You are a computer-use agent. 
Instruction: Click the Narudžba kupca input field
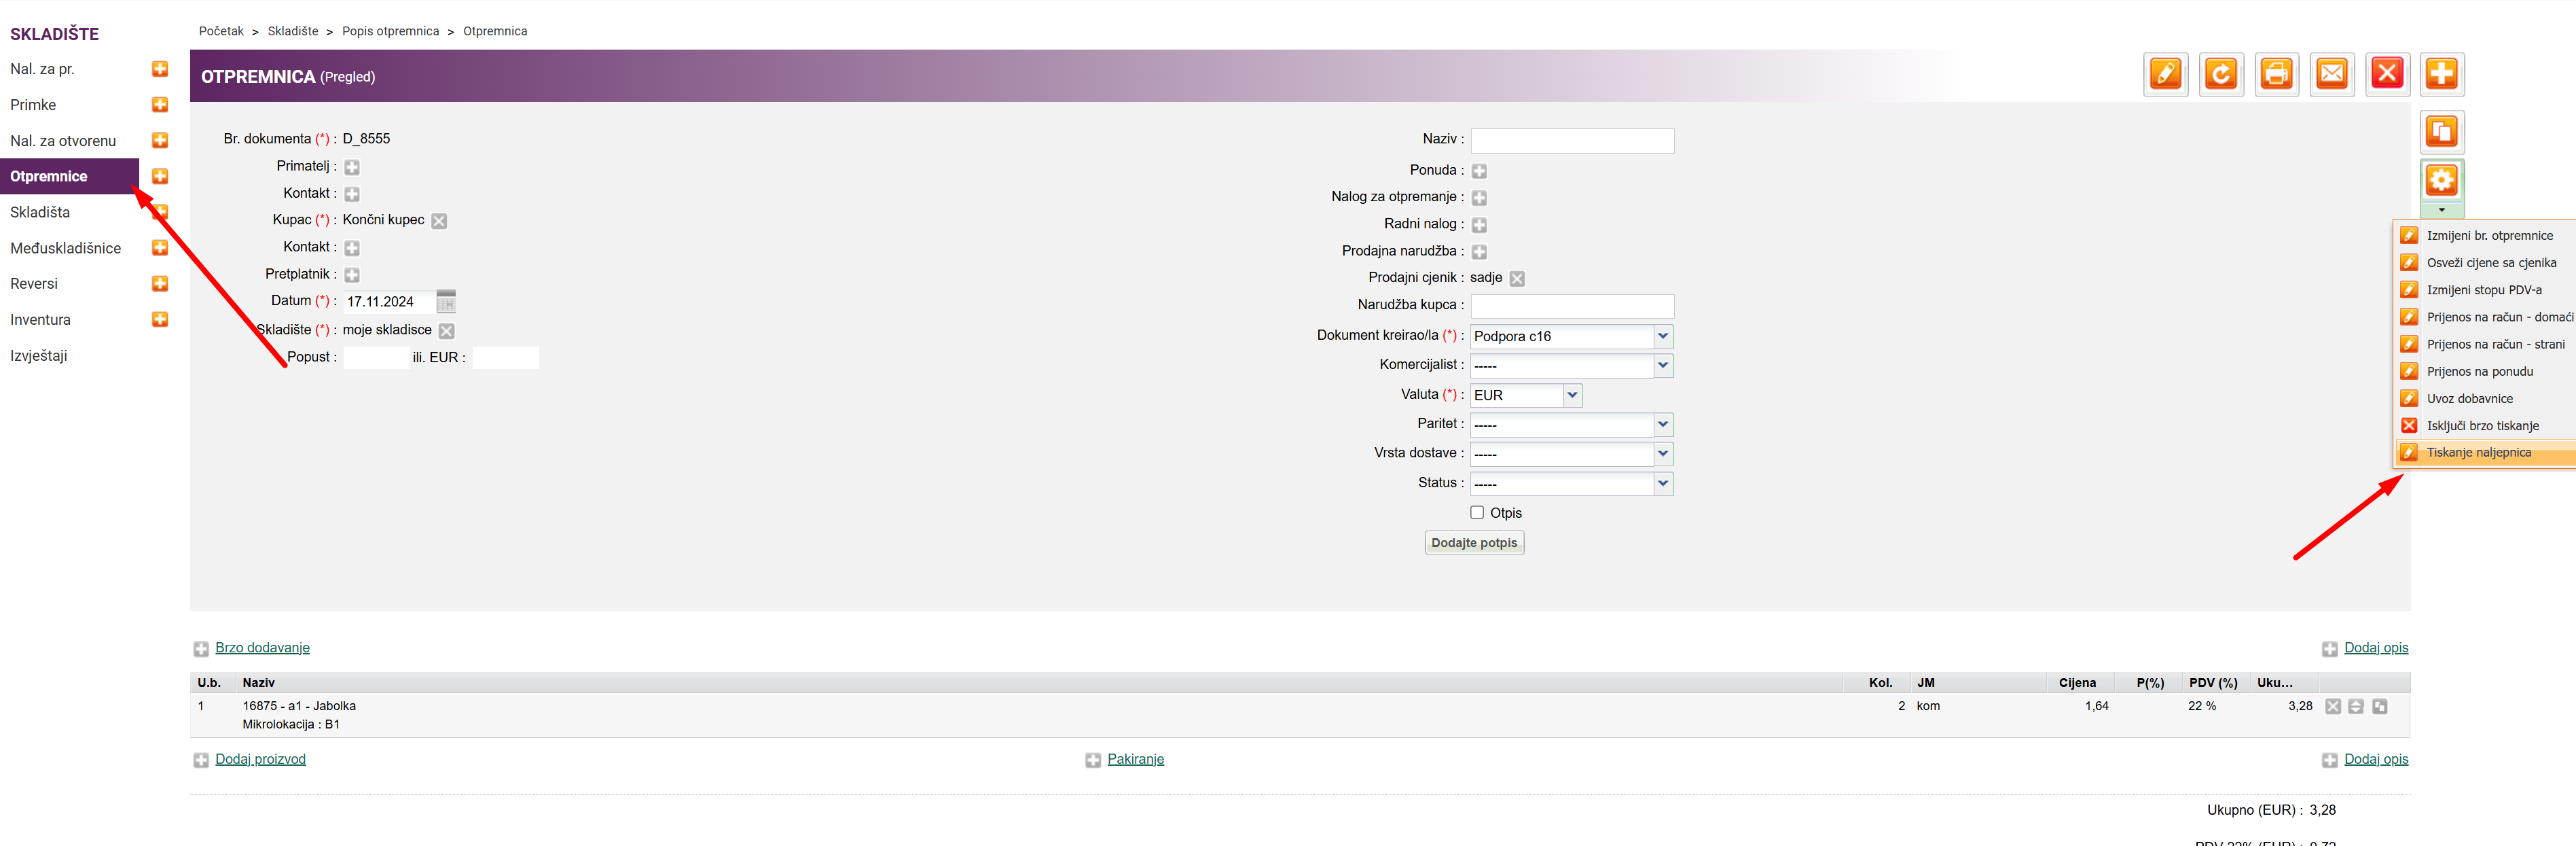coord(1571,306)
